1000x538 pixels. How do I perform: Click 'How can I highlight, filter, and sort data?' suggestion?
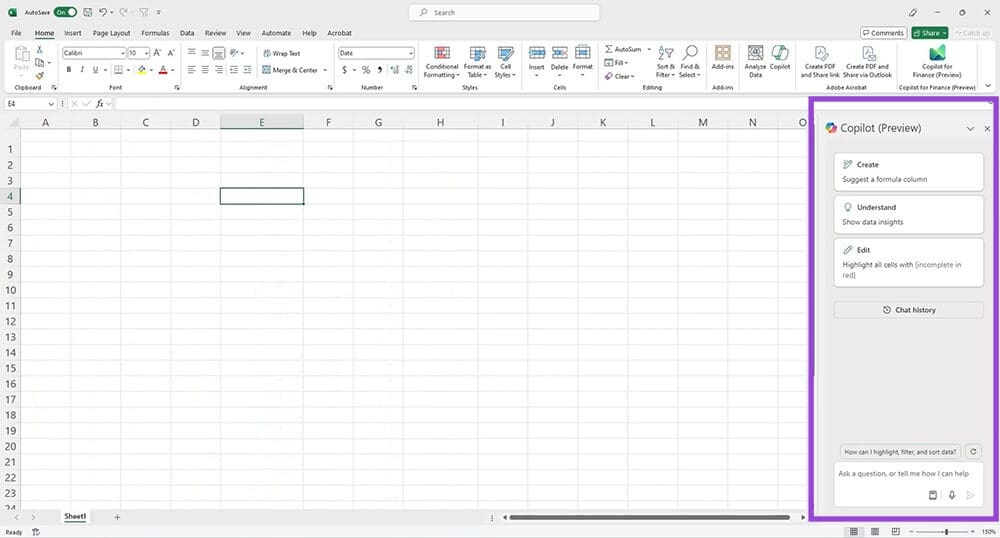point(900,451)
